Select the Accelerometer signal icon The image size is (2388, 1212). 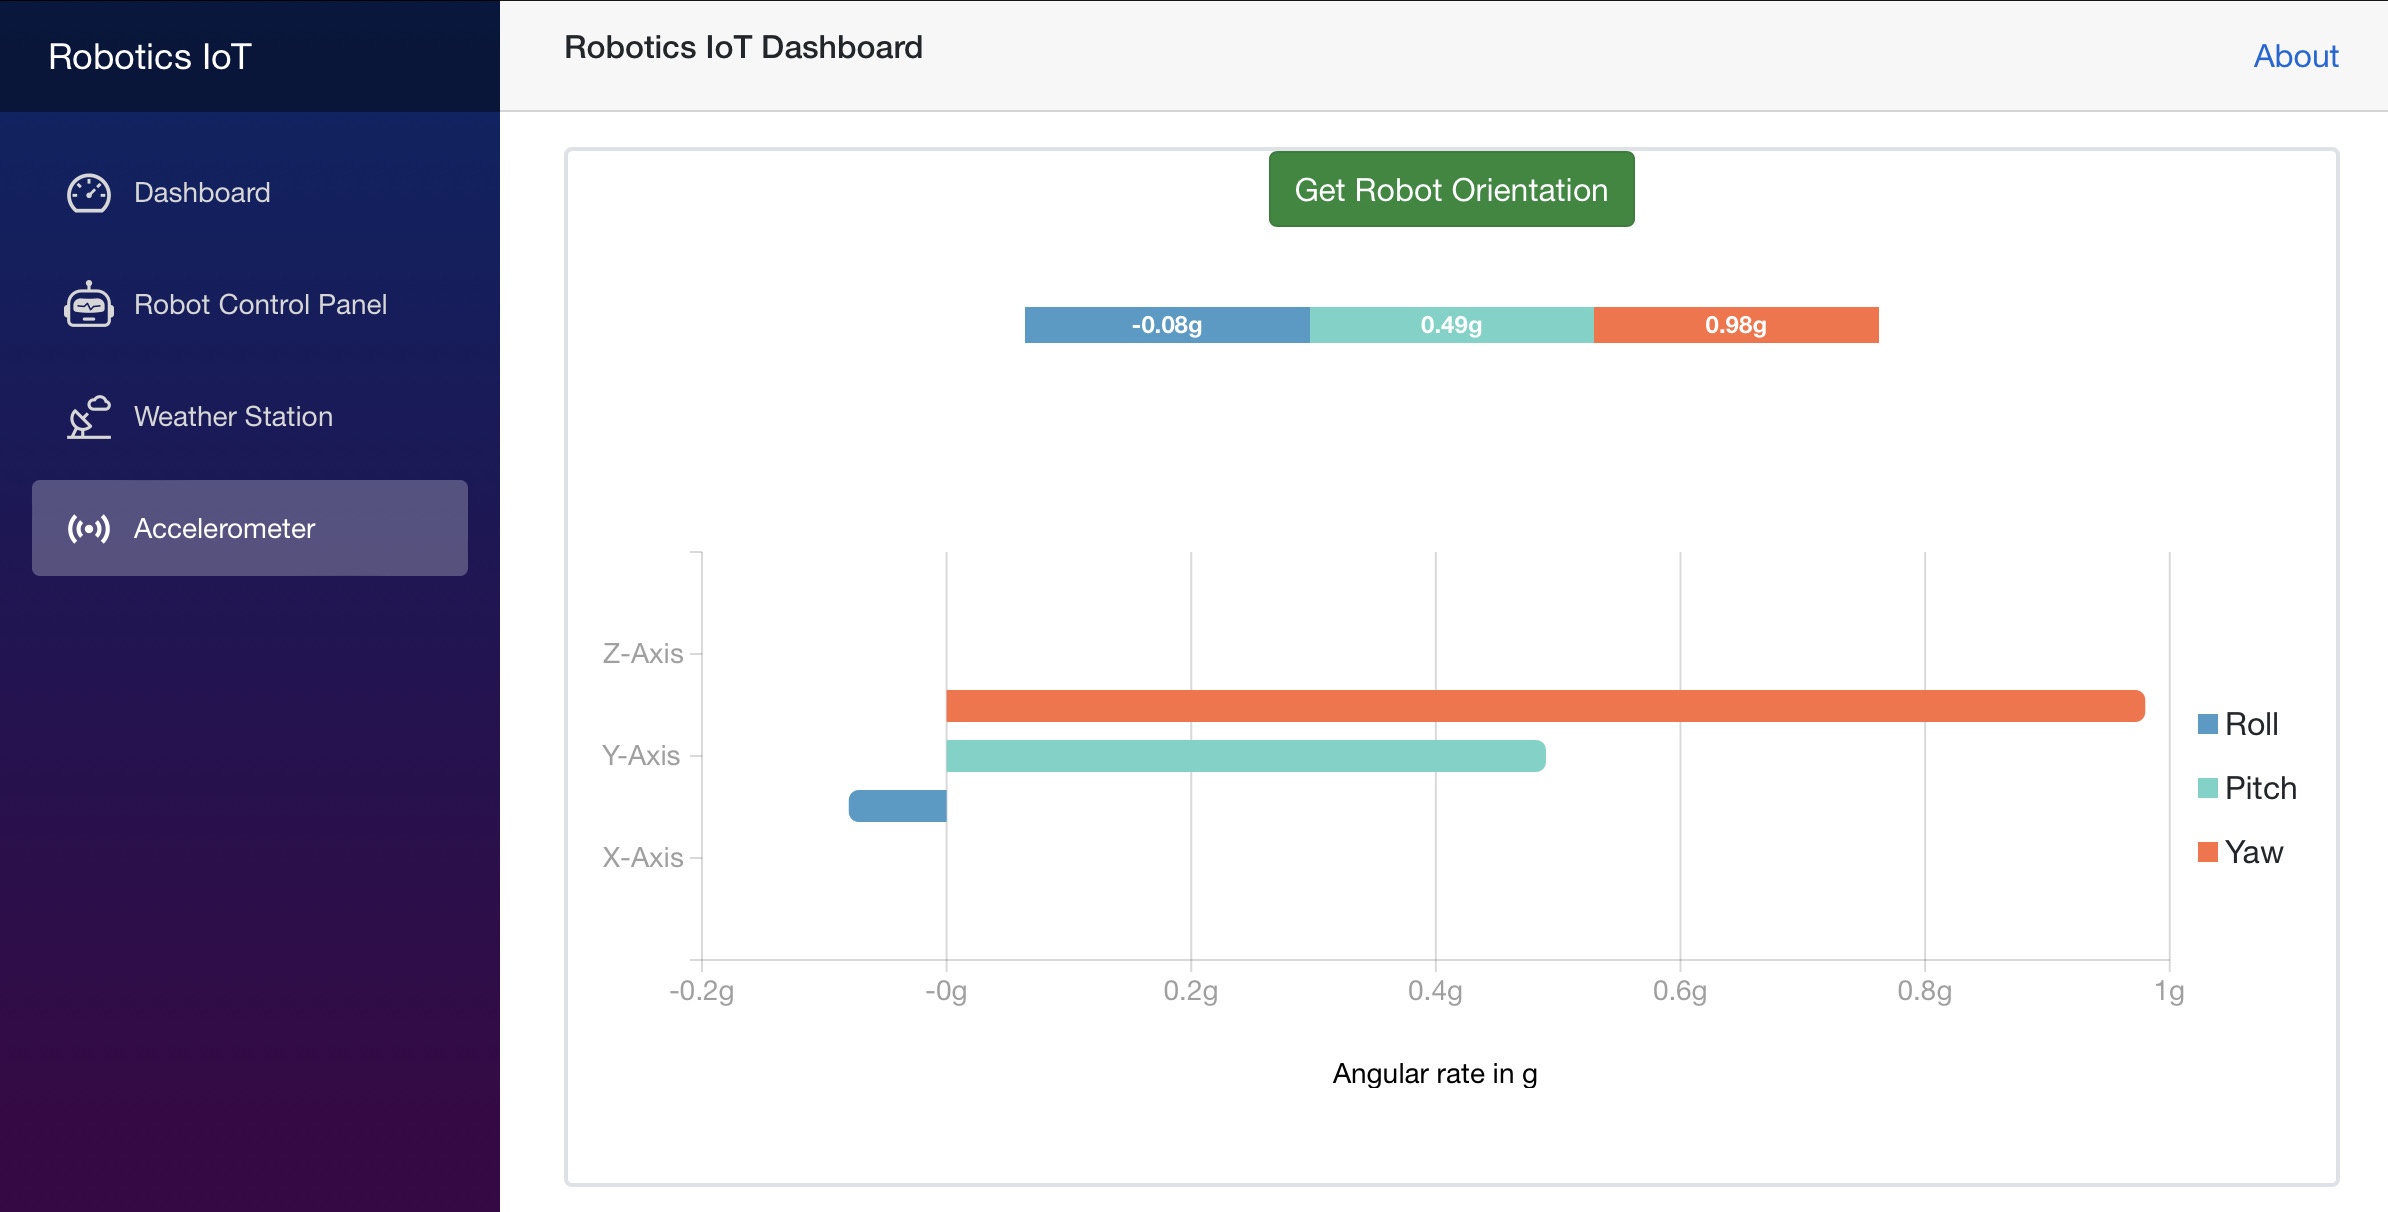point(88,528)
